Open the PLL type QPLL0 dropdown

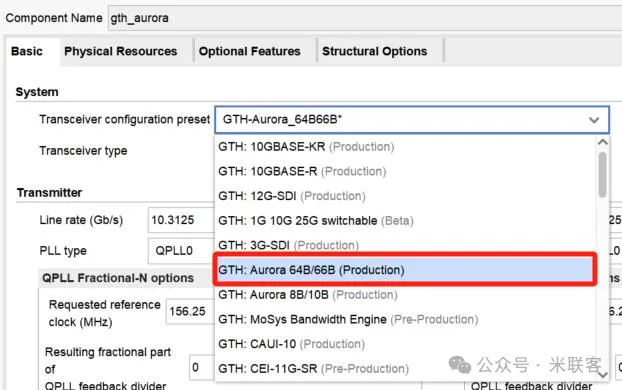181,251
